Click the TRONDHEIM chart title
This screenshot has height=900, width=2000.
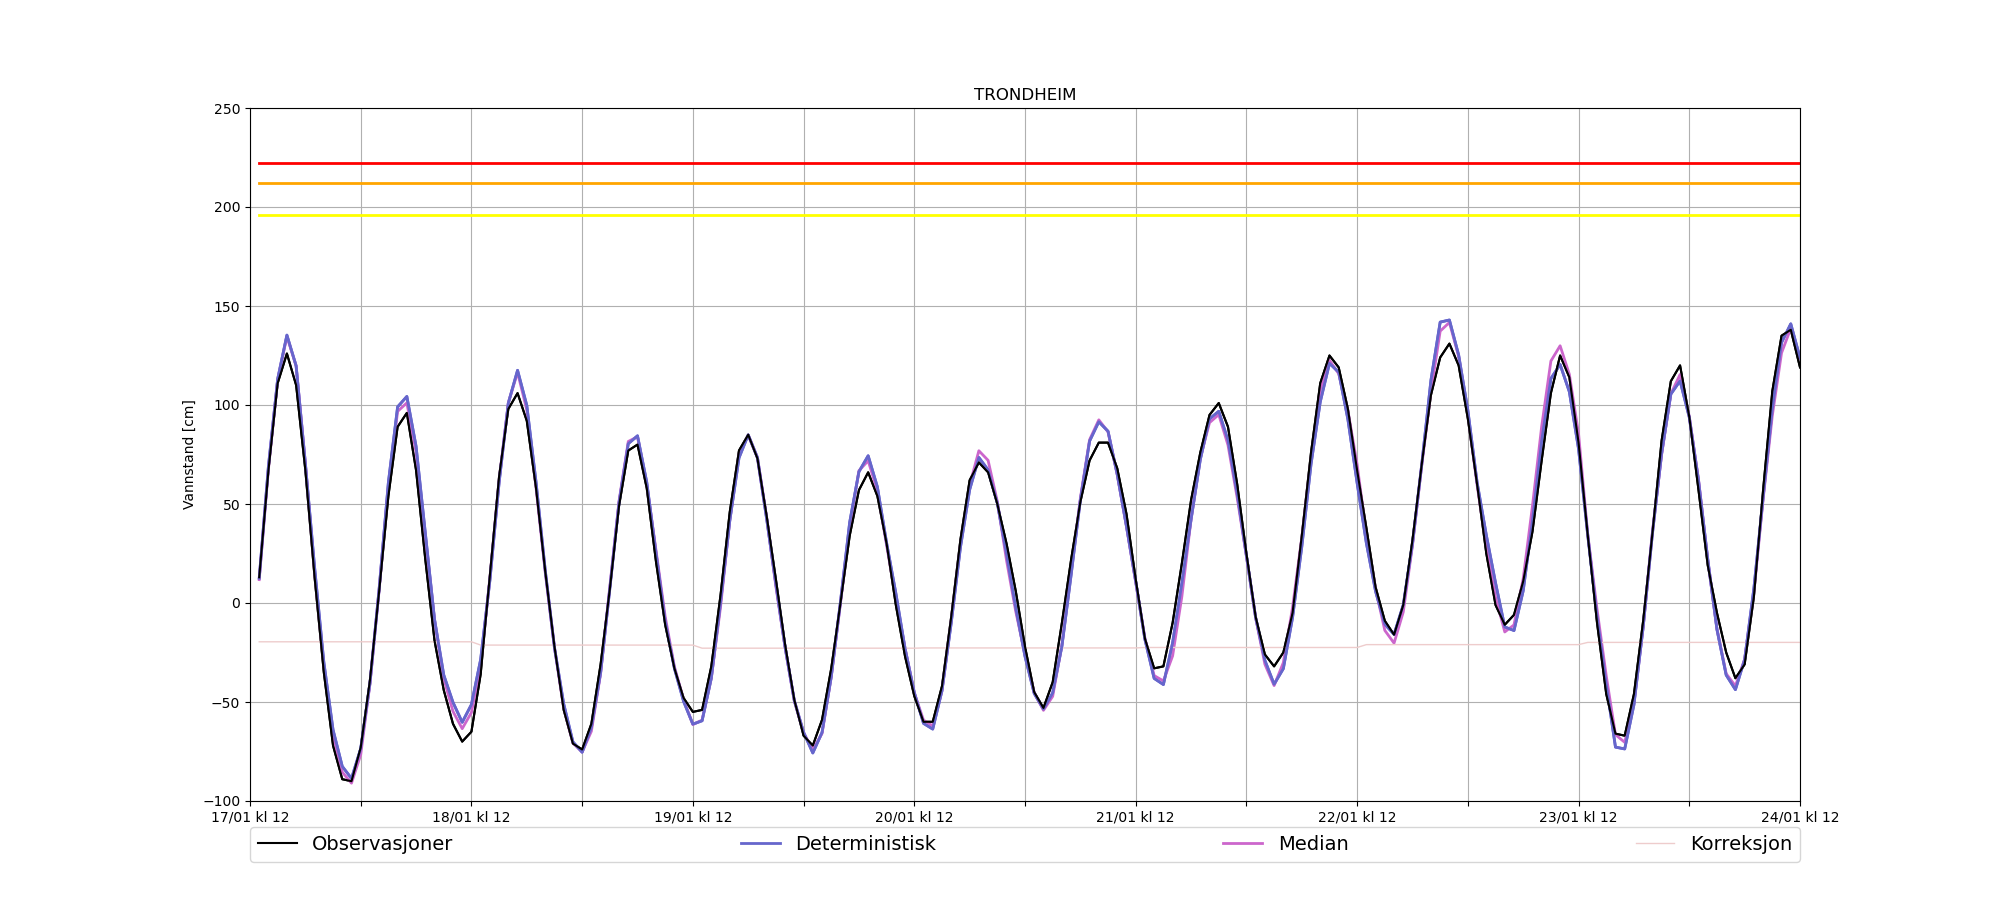pos(1025,95)
